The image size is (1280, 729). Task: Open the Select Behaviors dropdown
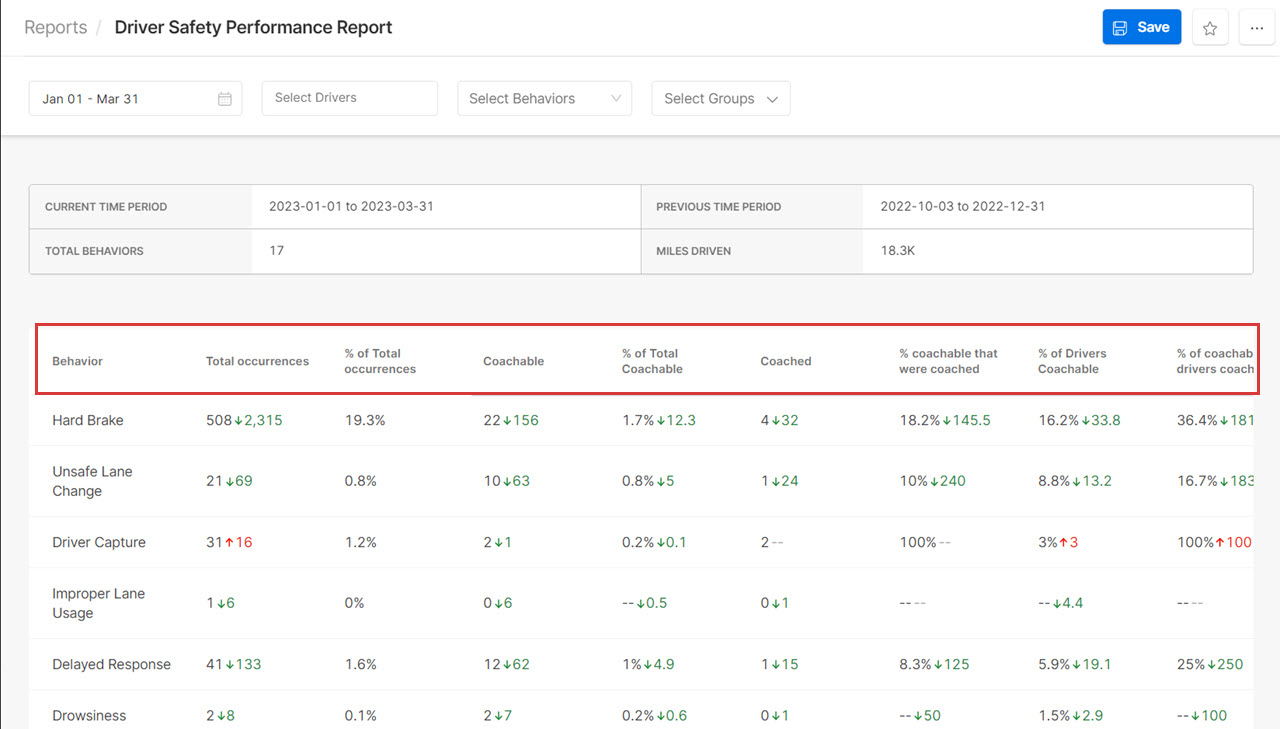[x=544, y=98]
